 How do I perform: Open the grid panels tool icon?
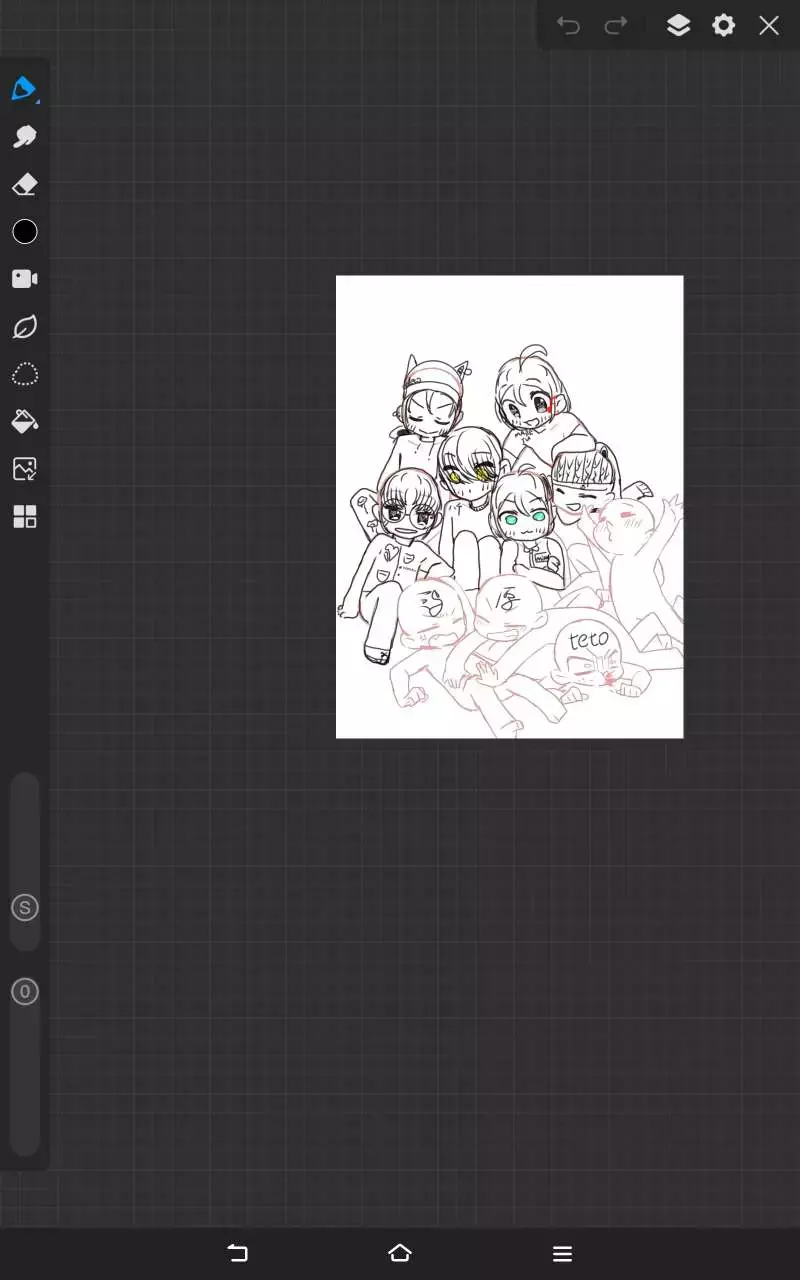pyautogui.click(x=24, y=516)
